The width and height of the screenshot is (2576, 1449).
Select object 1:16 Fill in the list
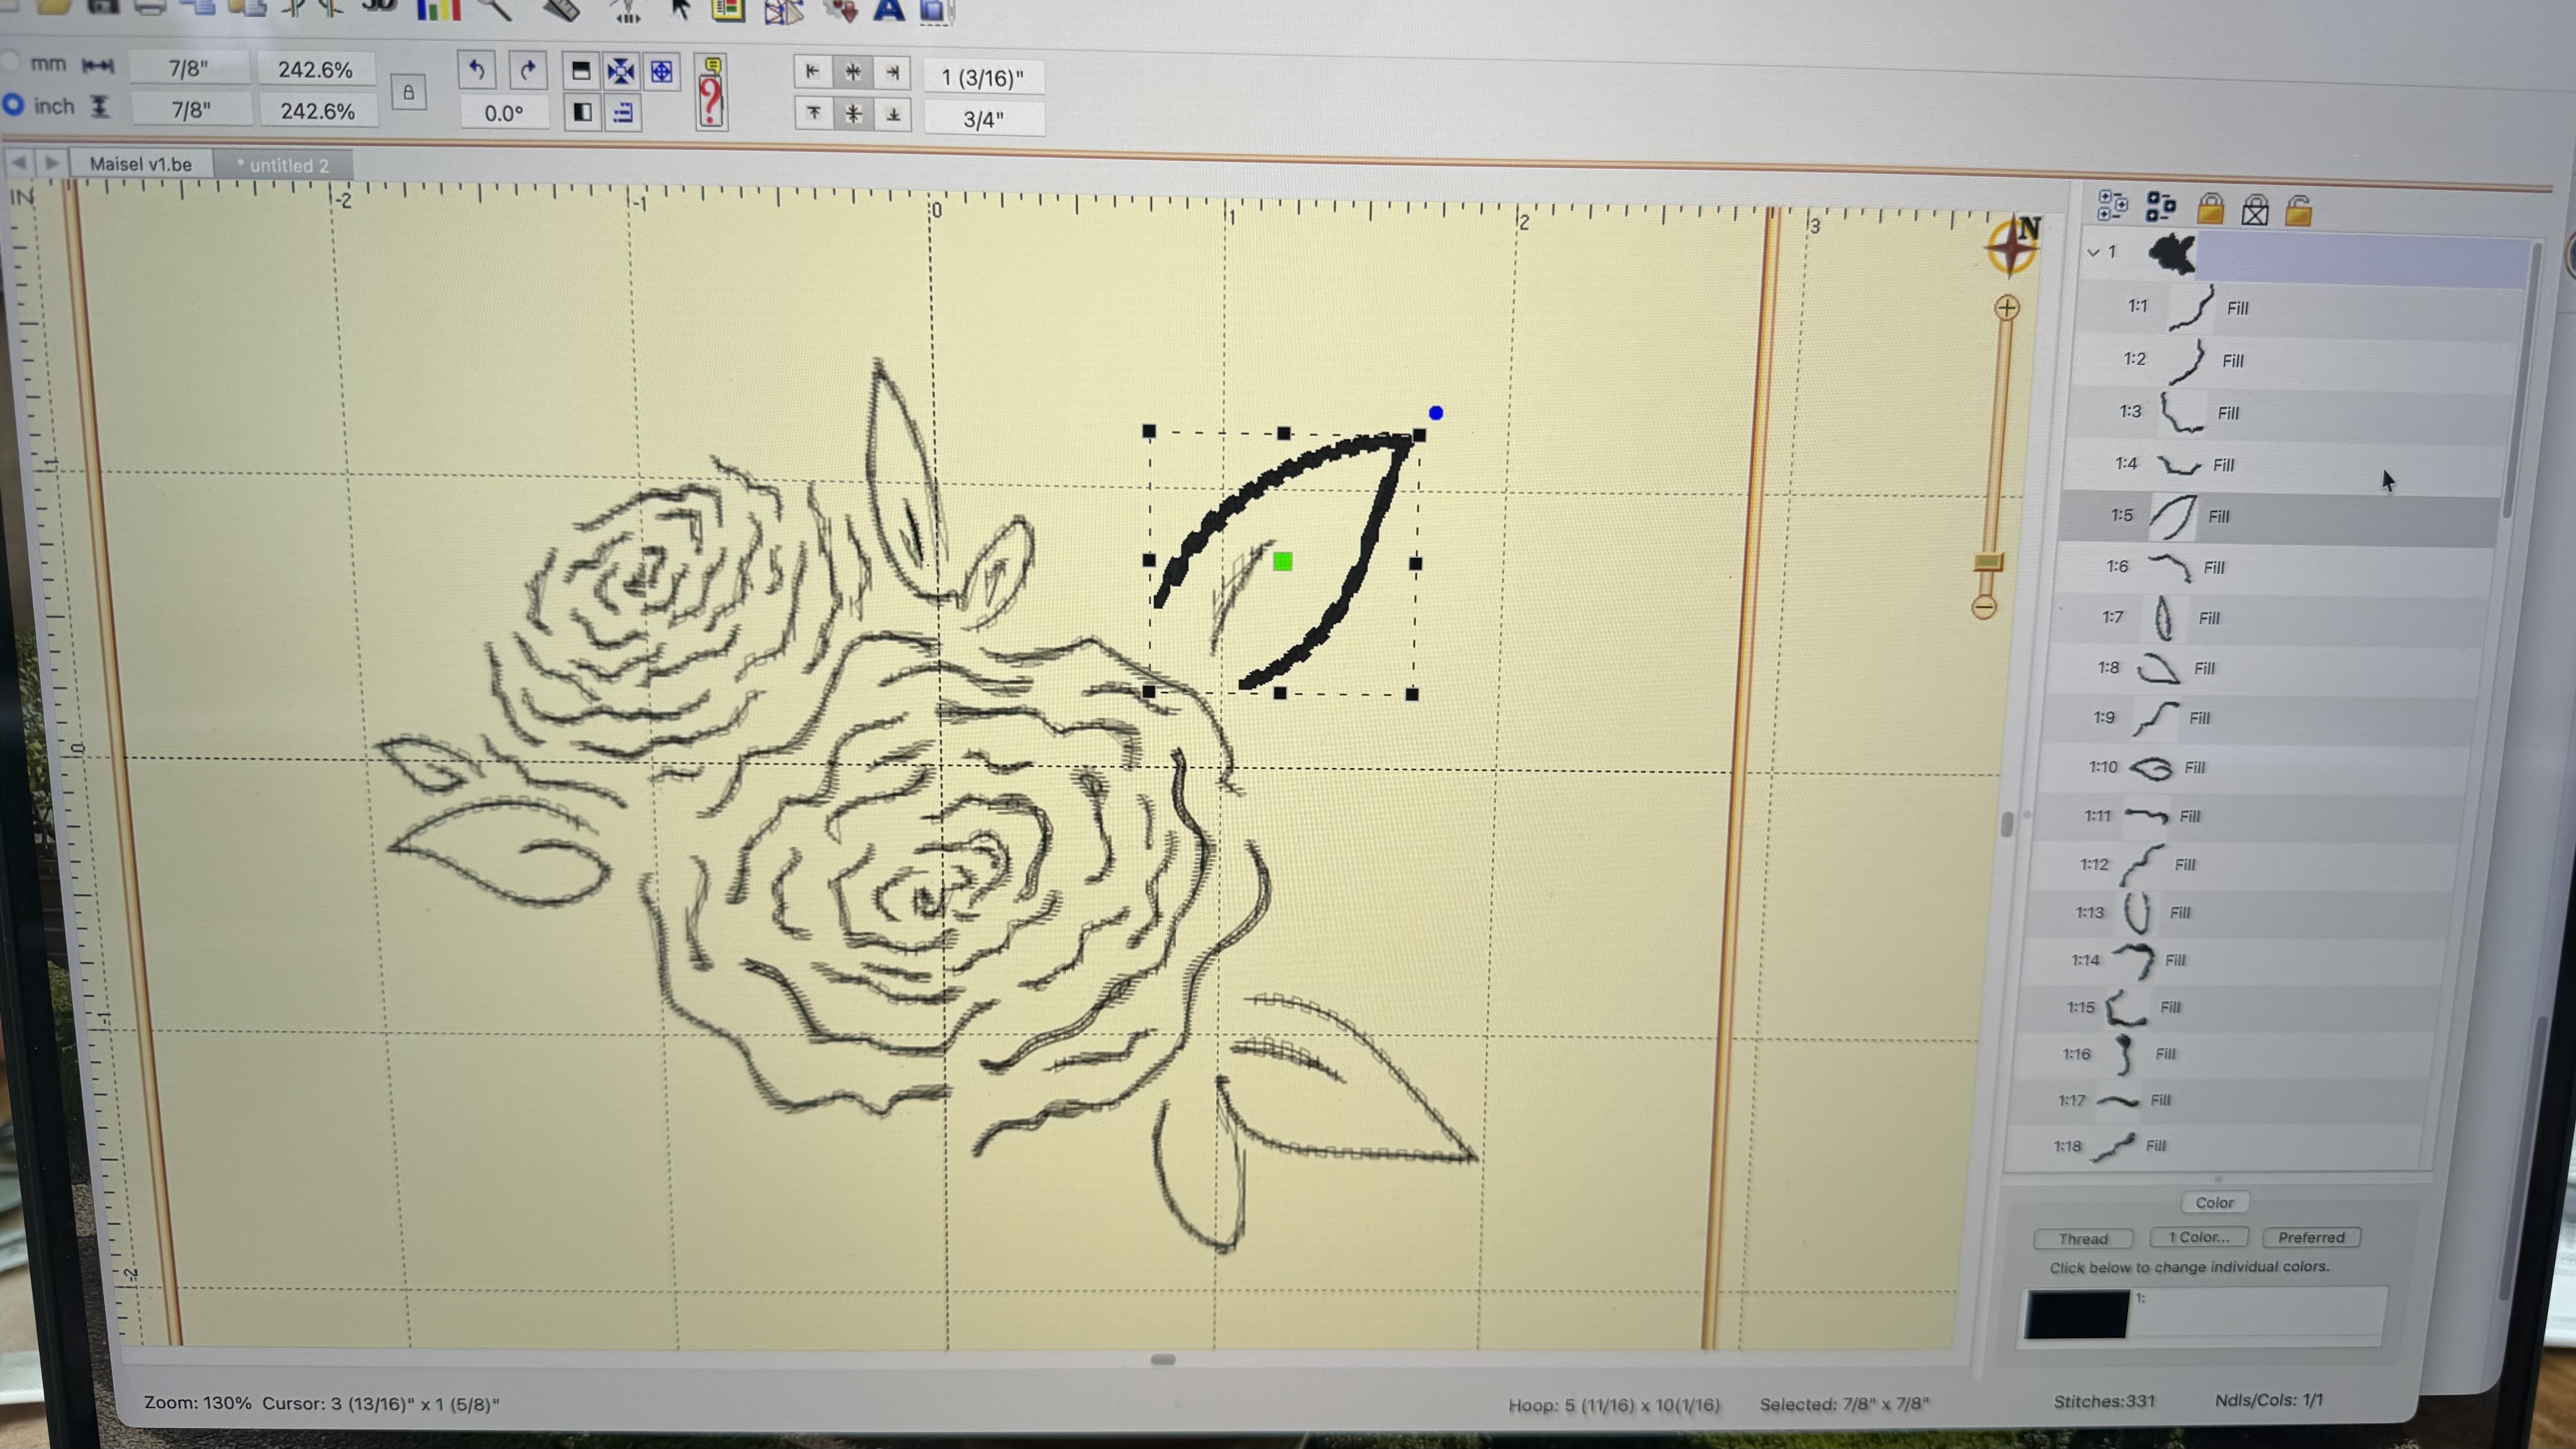tap(2228, 1054)
